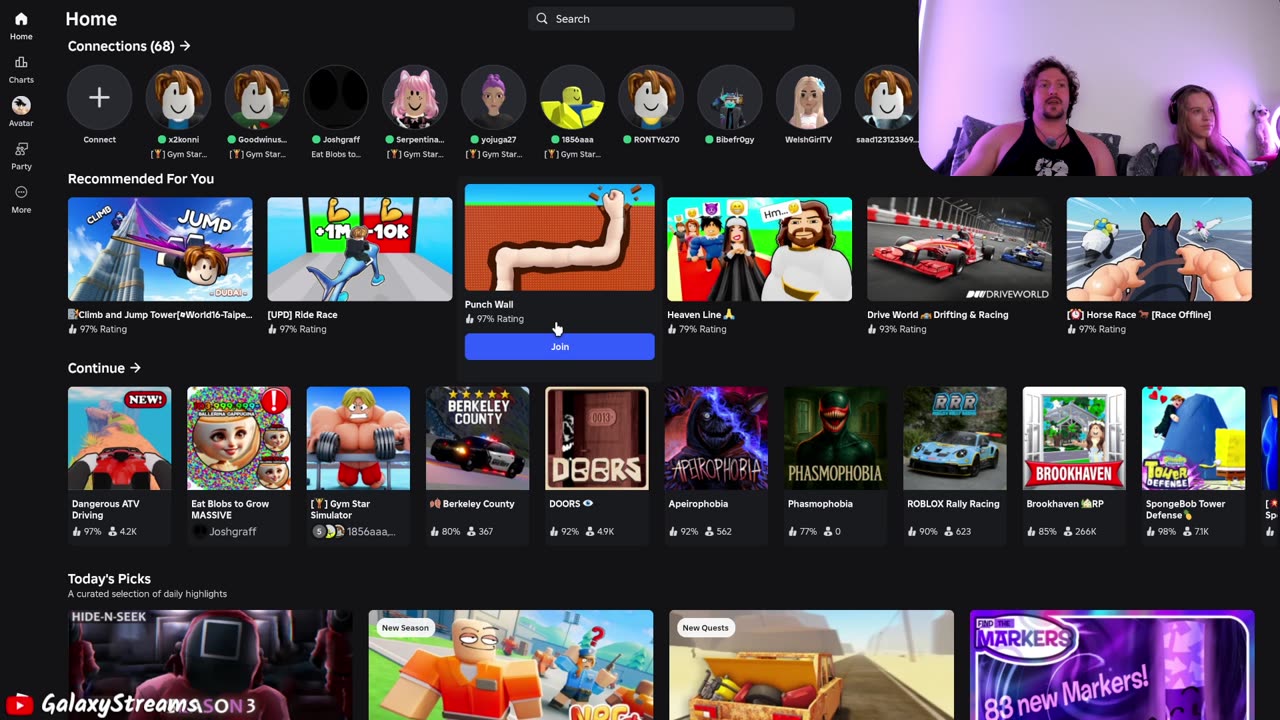Image resolution: width=1280 pixels, height=720 pixels.
Task: Open New Quests truck pick banner
Action: [x=811, y=665]
